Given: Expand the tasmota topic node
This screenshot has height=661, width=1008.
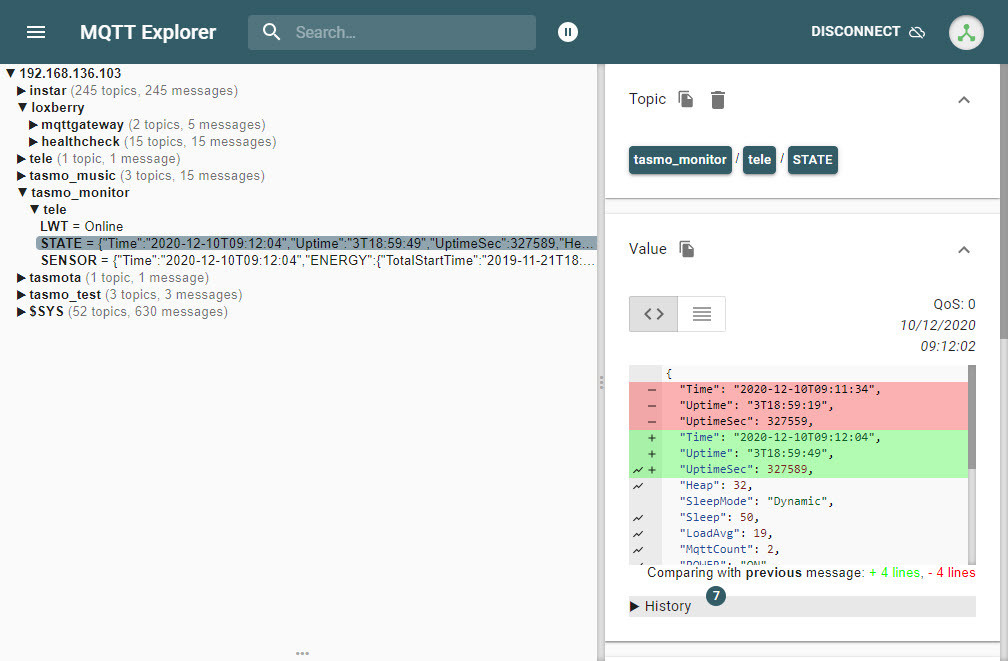Looking at the screenshot, I should coord(21,278).
